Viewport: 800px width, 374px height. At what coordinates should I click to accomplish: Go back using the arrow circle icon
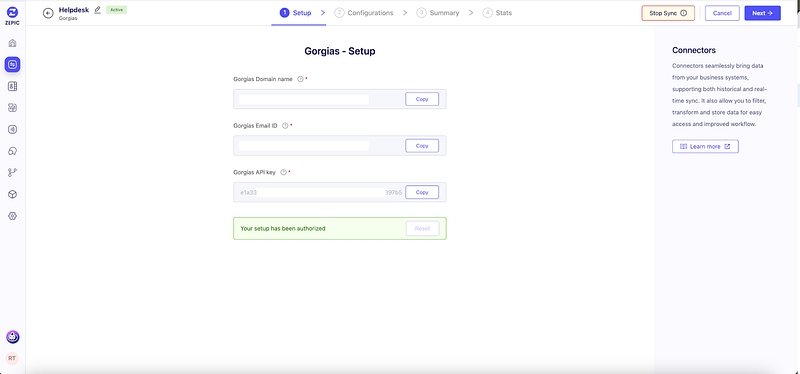tap(48, 13)
